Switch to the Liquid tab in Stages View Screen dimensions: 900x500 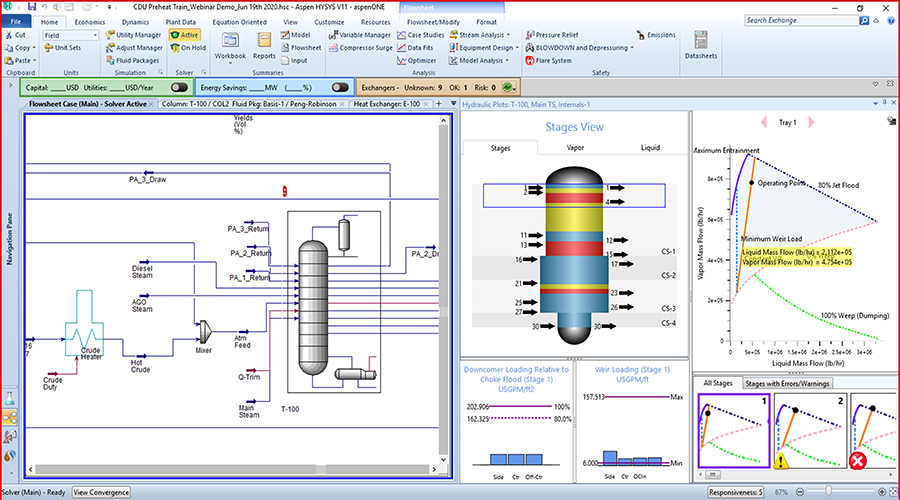pos(650,148)
